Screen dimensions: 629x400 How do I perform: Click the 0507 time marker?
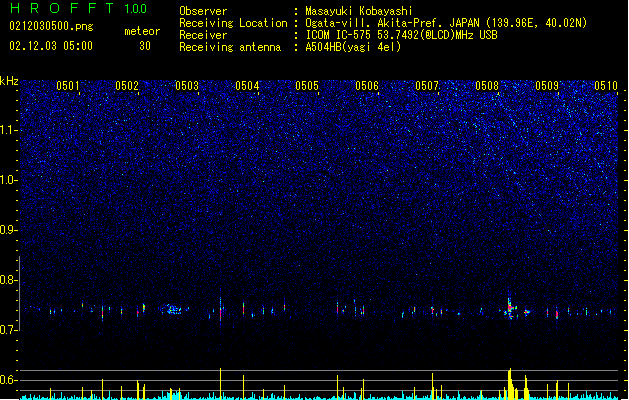click(x=427, y=86)
